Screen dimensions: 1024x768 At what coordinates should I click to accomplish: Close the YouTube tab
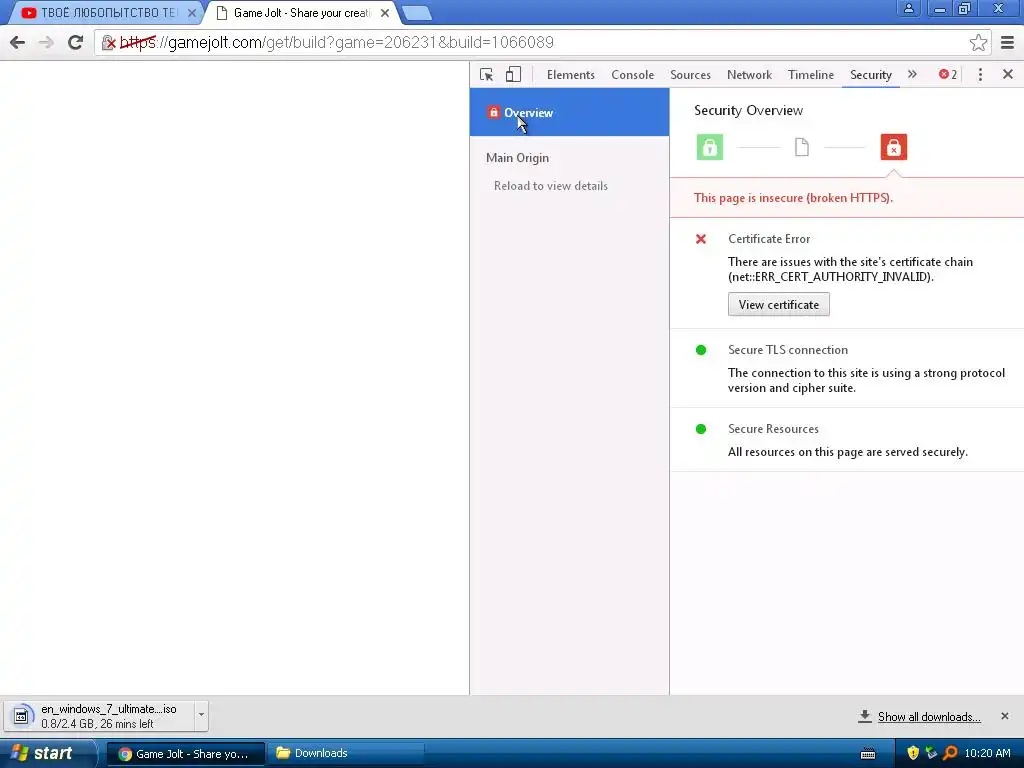click(192, 12)
